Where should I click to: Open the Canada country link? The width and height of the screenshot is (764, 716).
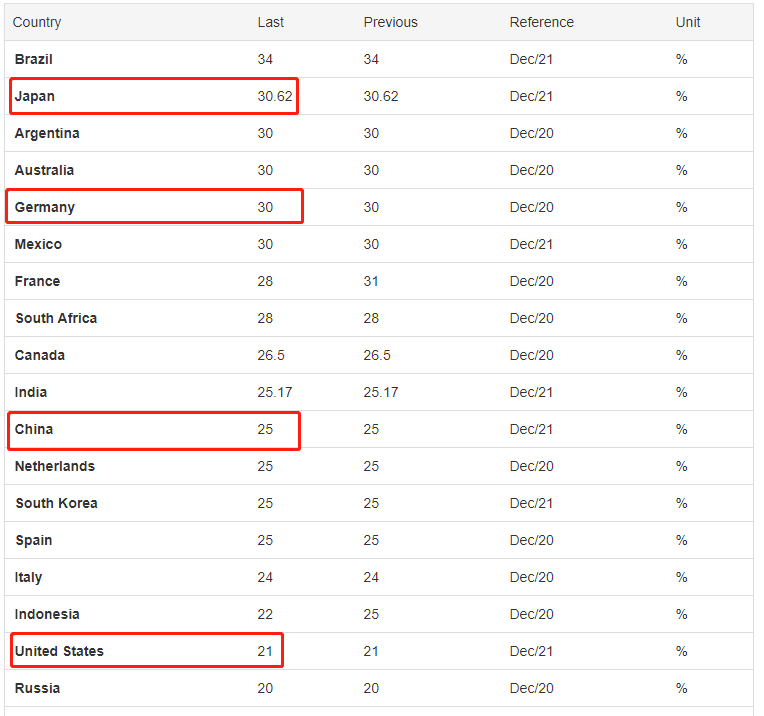pyautogui.click(x=40, y=356)
